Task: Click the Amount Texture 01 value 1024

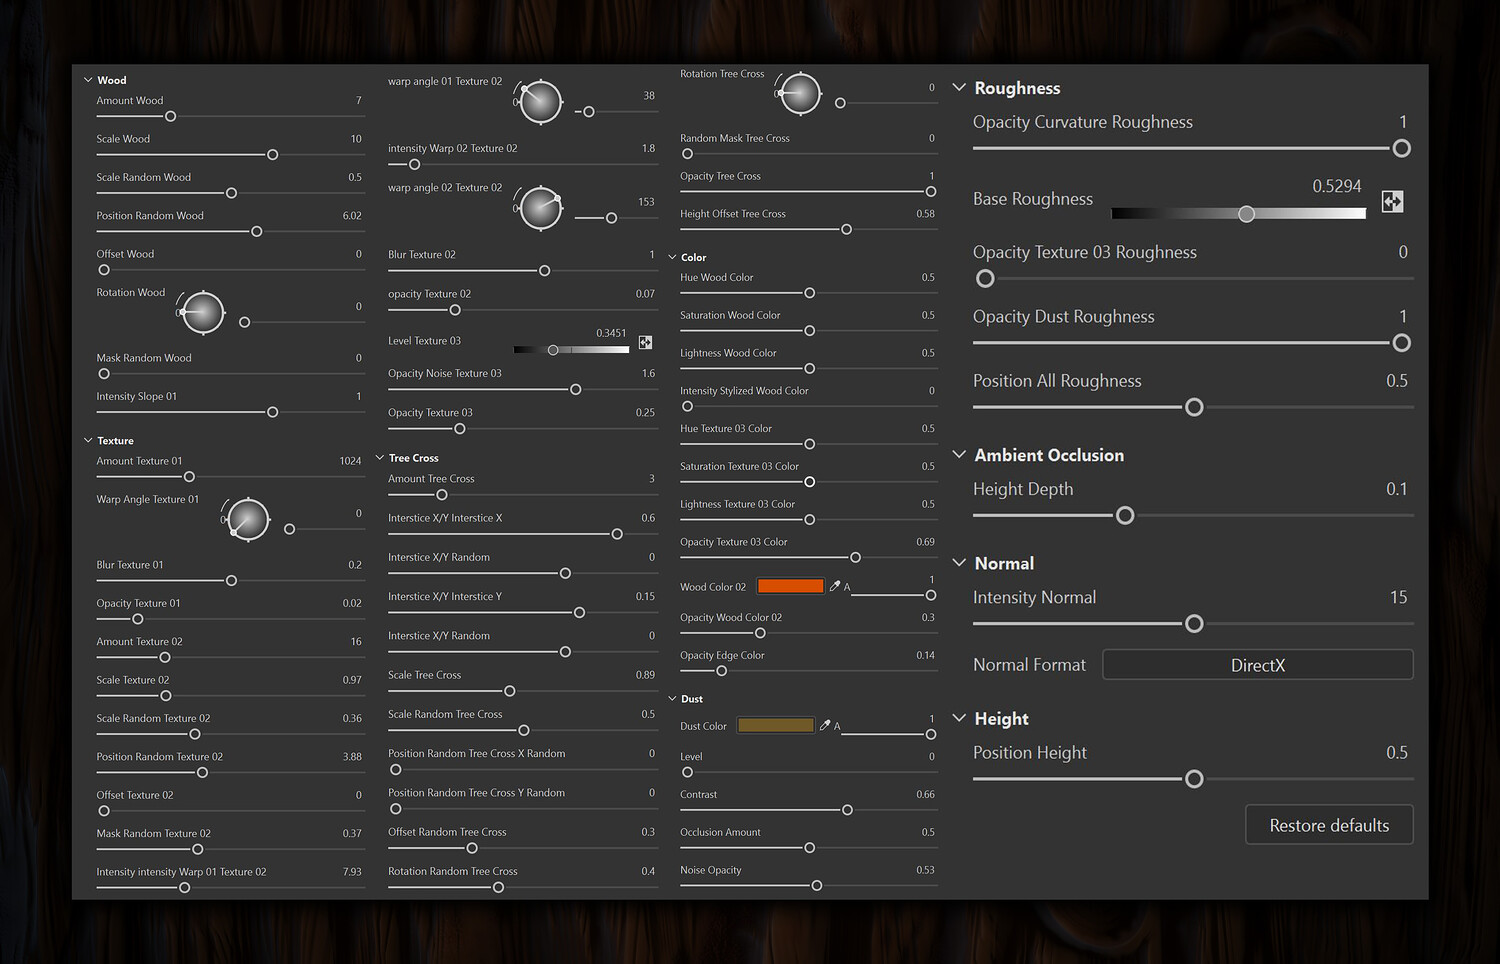Action: 350,461
